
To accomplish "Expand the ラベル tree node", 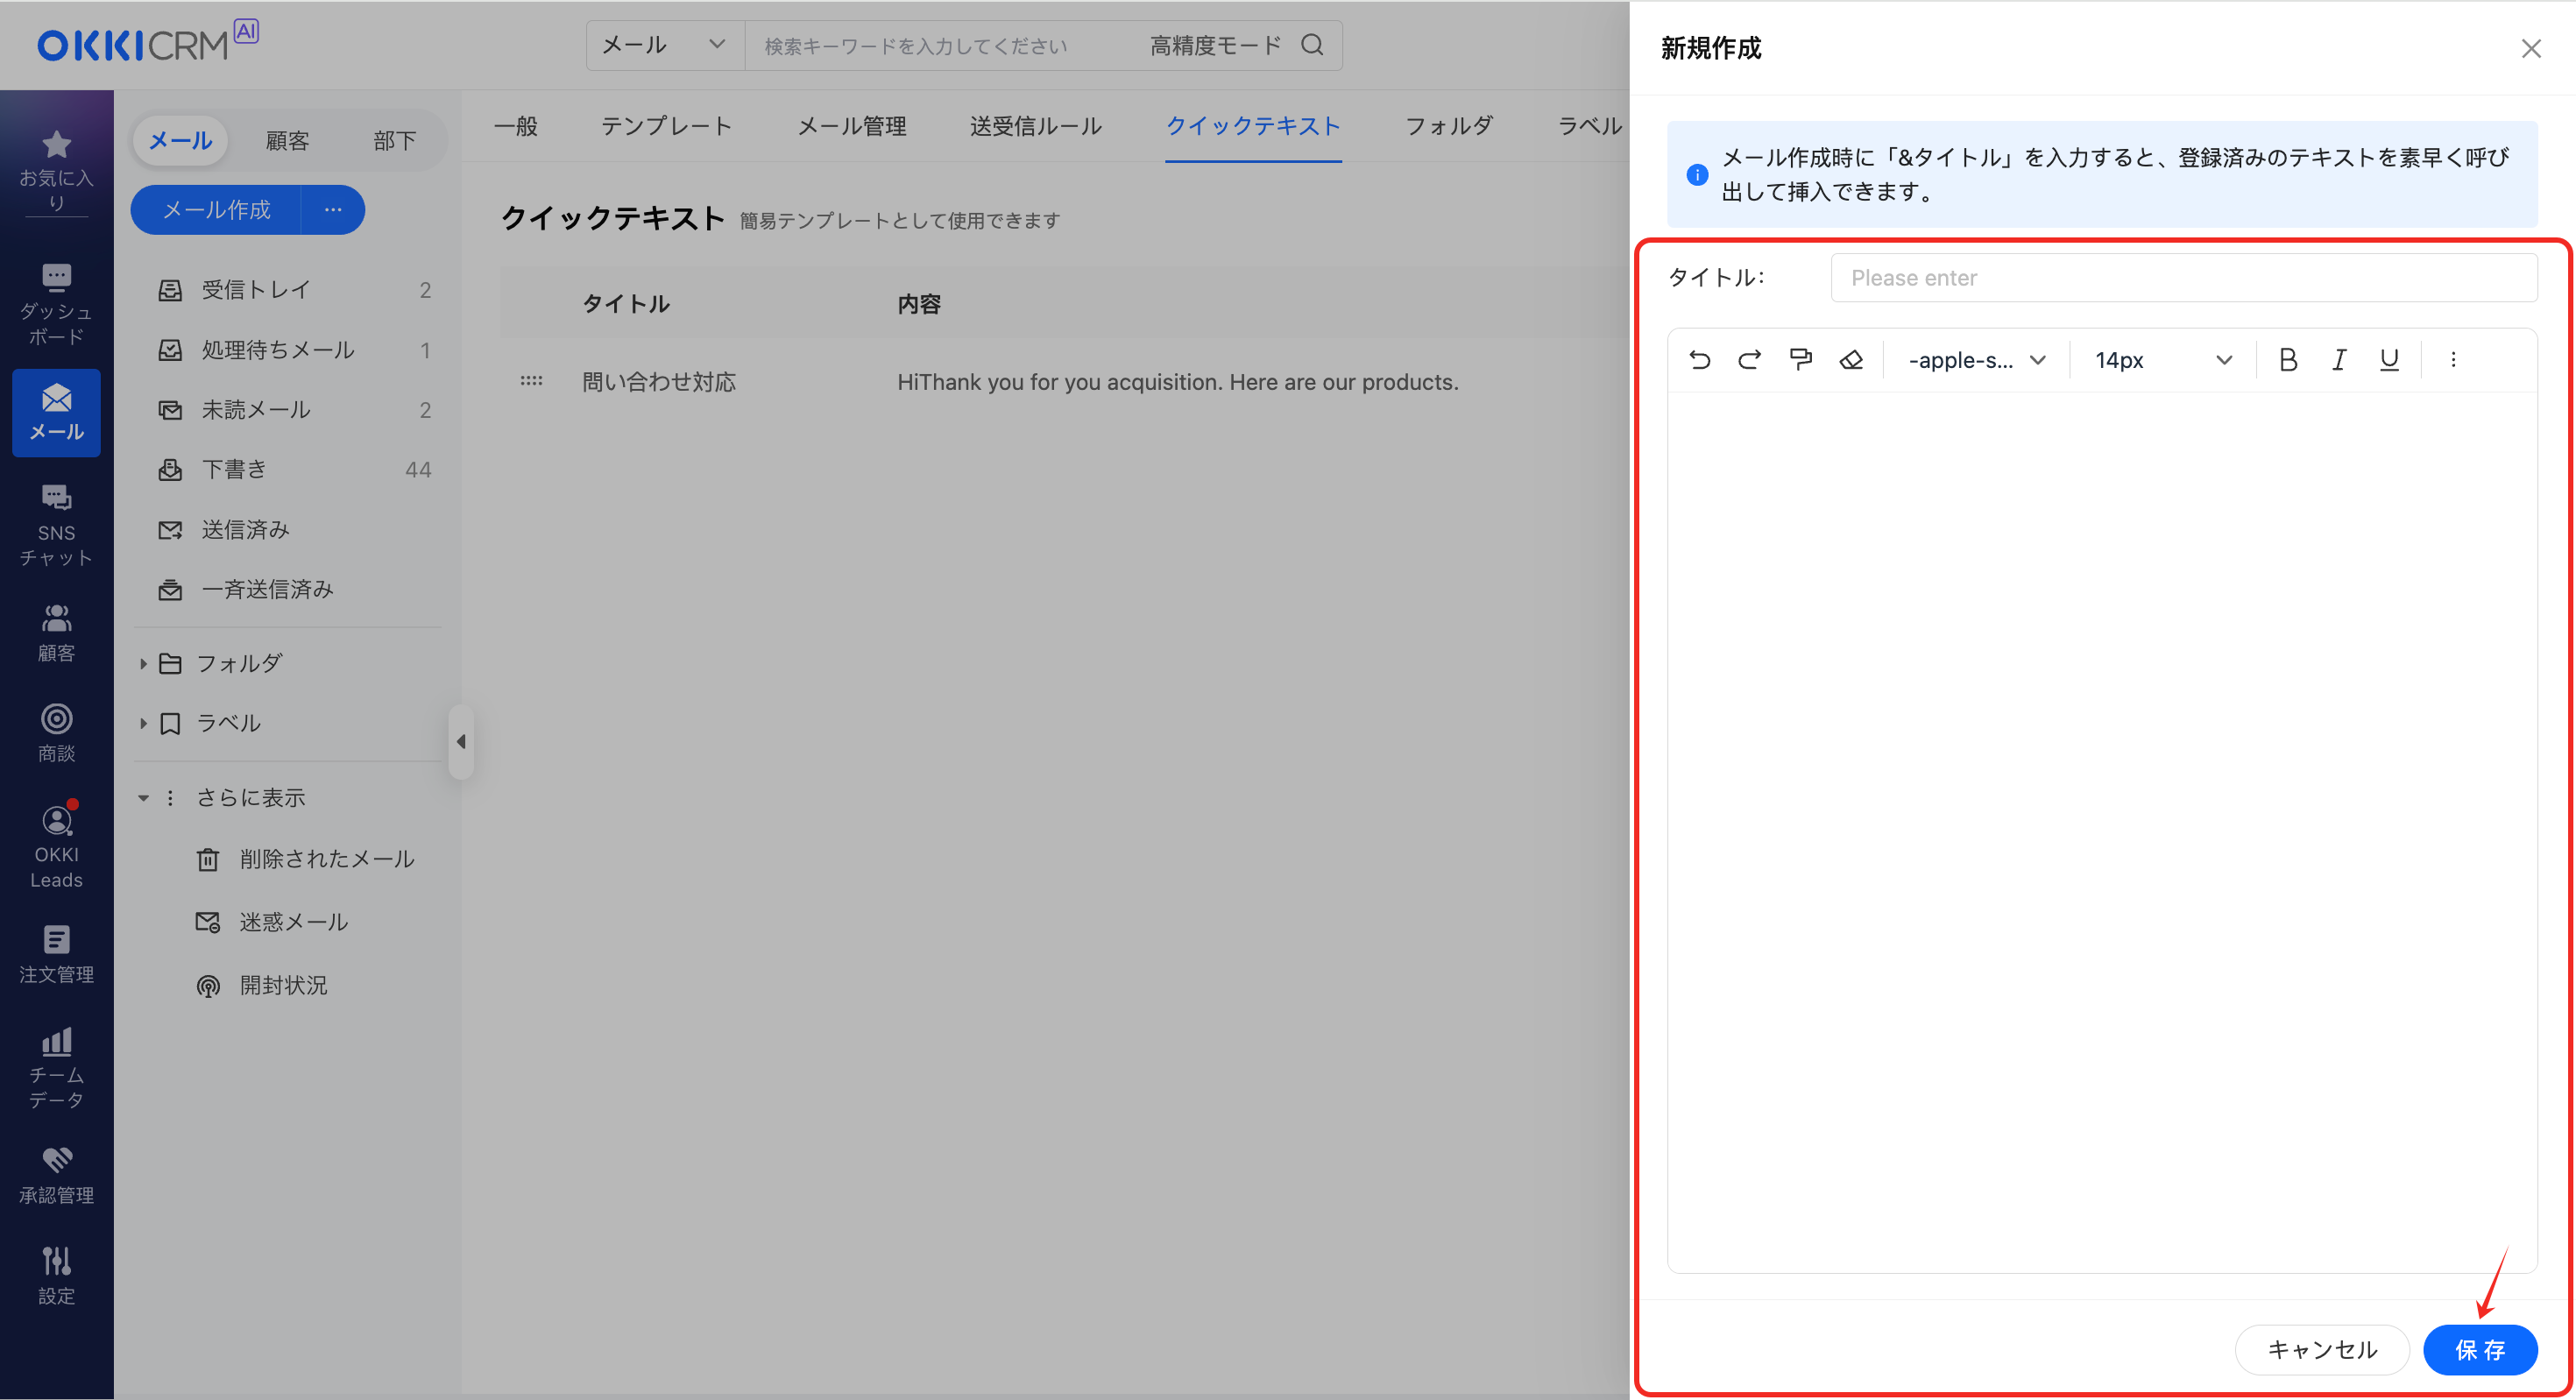I will tap(143, 724).
